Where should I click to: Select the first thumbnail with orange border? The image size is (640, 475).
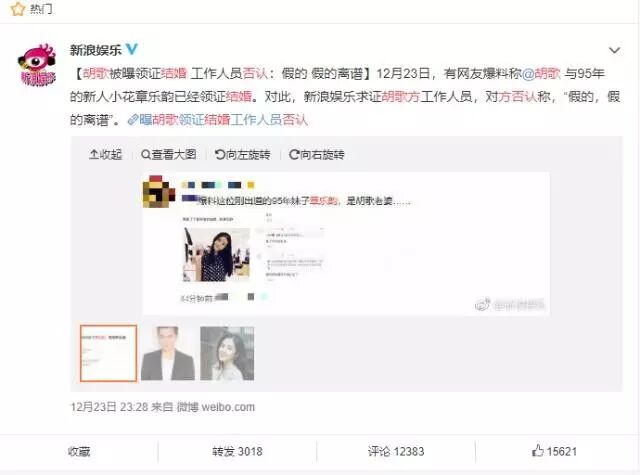coord(108,353)
